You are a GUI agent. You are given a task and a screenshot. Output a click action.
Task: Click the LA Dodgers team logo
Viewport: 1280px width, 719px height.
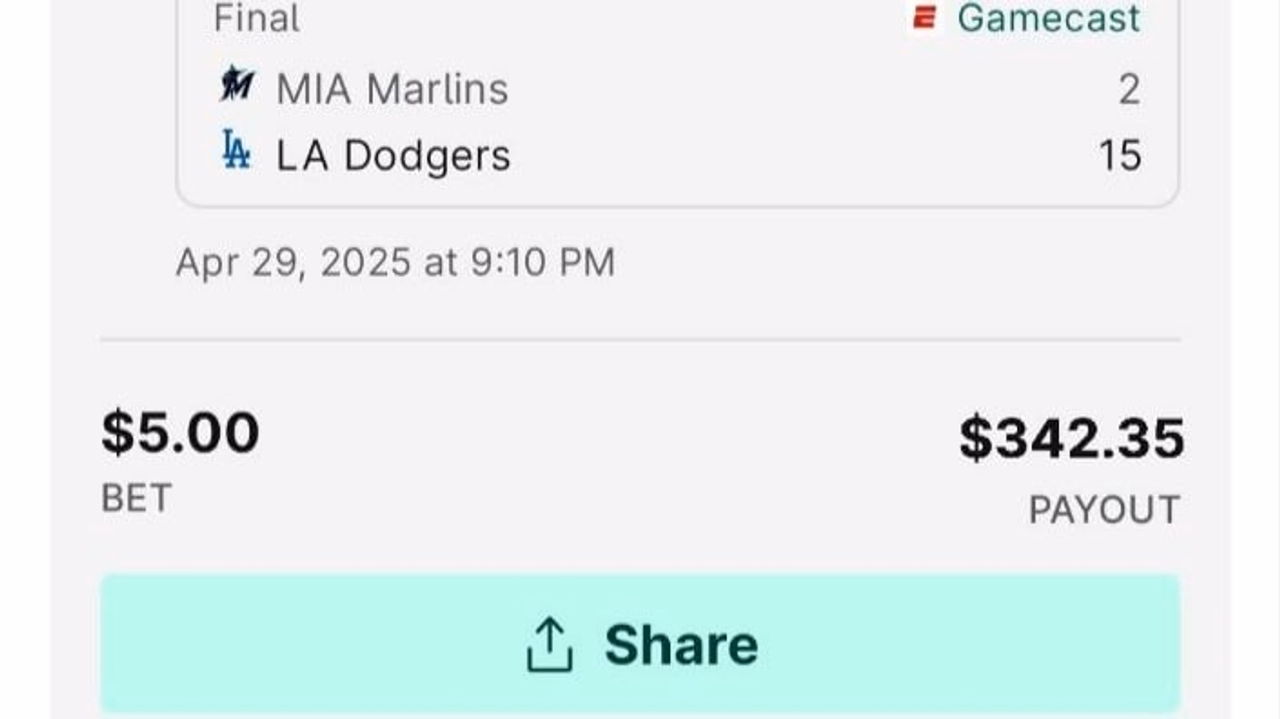[236, 150]
